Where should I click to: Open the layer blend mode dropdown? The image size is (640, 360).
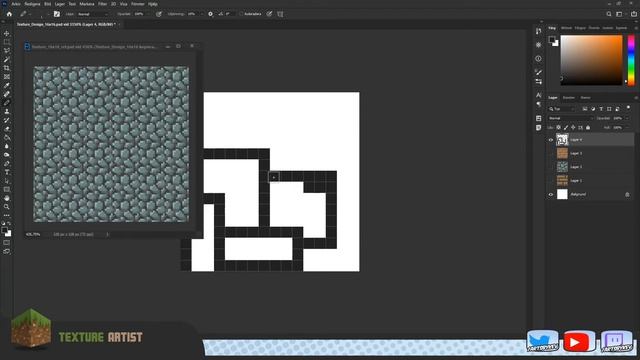570,118
